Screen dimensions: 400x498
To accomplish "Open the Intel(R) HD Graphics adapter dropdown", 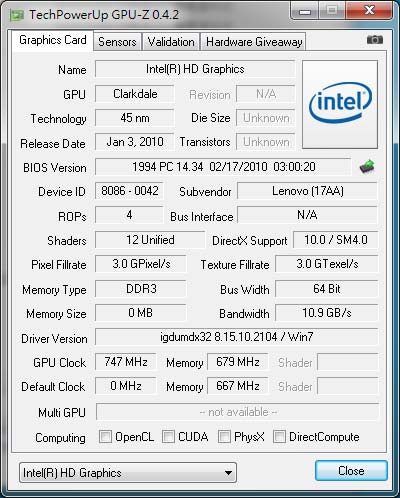I will tap(128, 473).
